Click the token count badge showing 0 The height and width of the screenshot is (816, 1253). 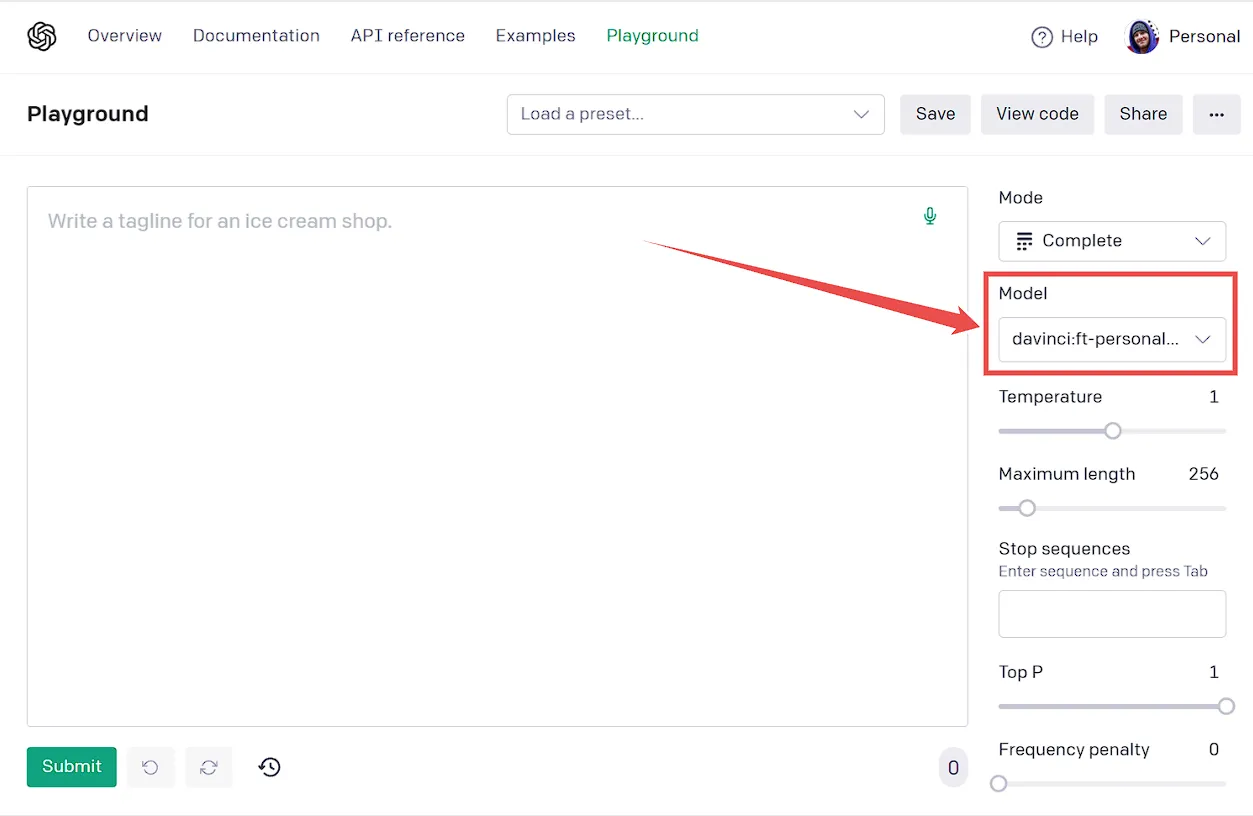tap(953, 767)
